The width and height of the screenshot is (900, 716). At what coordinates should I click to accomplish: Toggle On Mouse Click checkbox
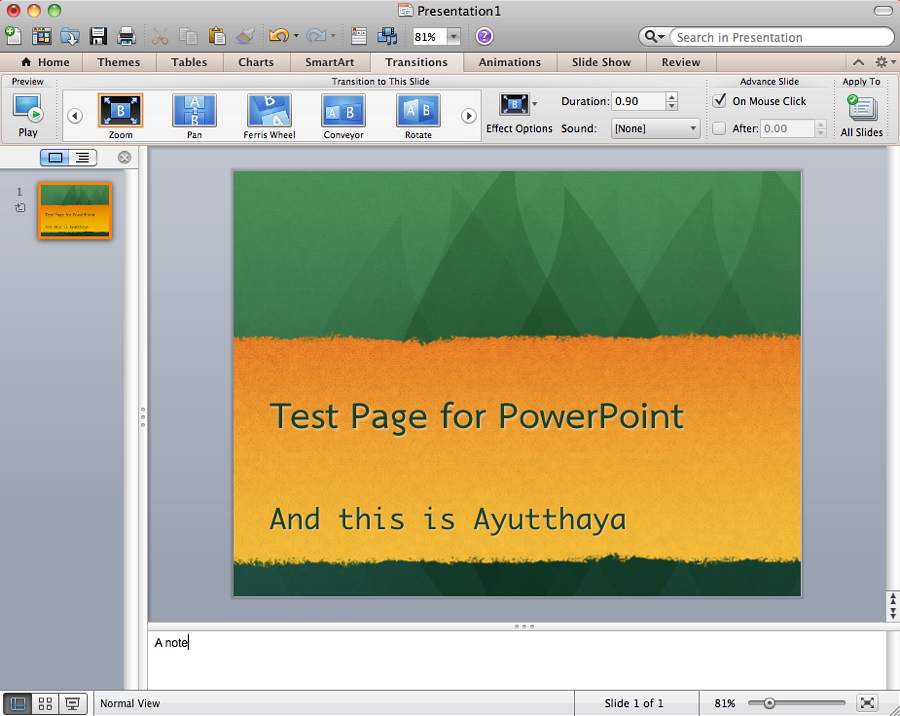[719, 101]
